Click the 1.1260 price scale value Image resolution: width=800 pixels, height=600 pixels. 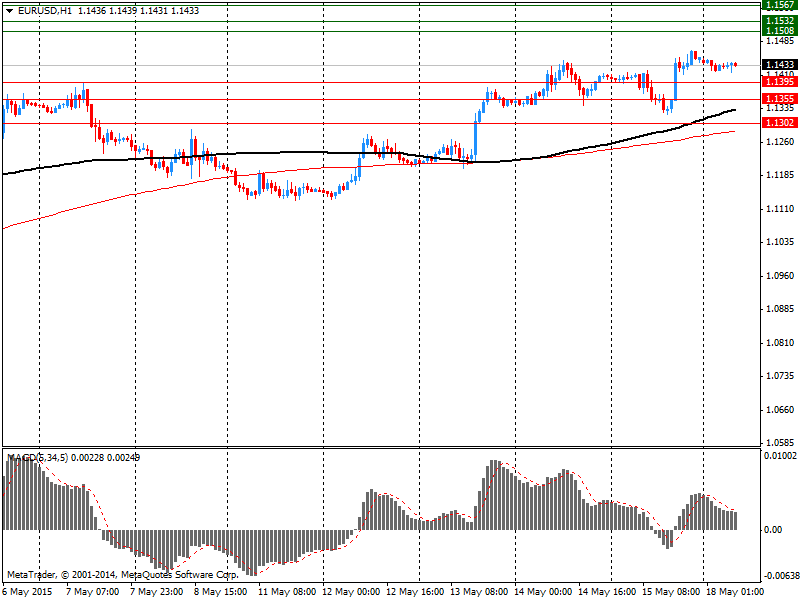pyautogui.click(x=780, y=141)
